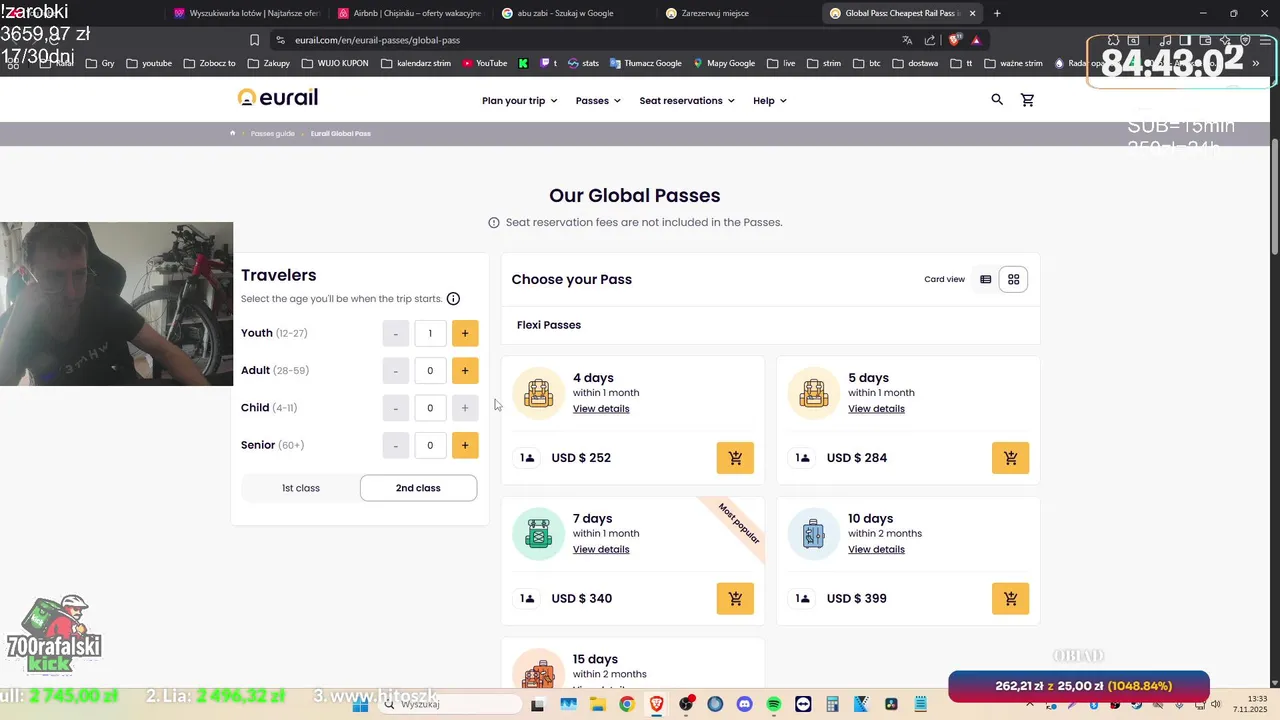Image resolution: width=1280 pixels, height=720 pixels.
Task: Expand the Passes menu
Action: (x=598, y=101)
